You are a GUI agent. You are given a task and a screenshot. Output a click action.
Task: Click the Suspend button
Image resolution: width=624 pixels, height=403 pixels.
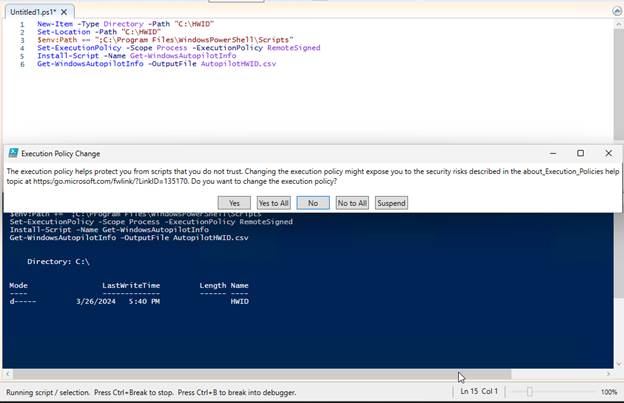tap(392, 202)
